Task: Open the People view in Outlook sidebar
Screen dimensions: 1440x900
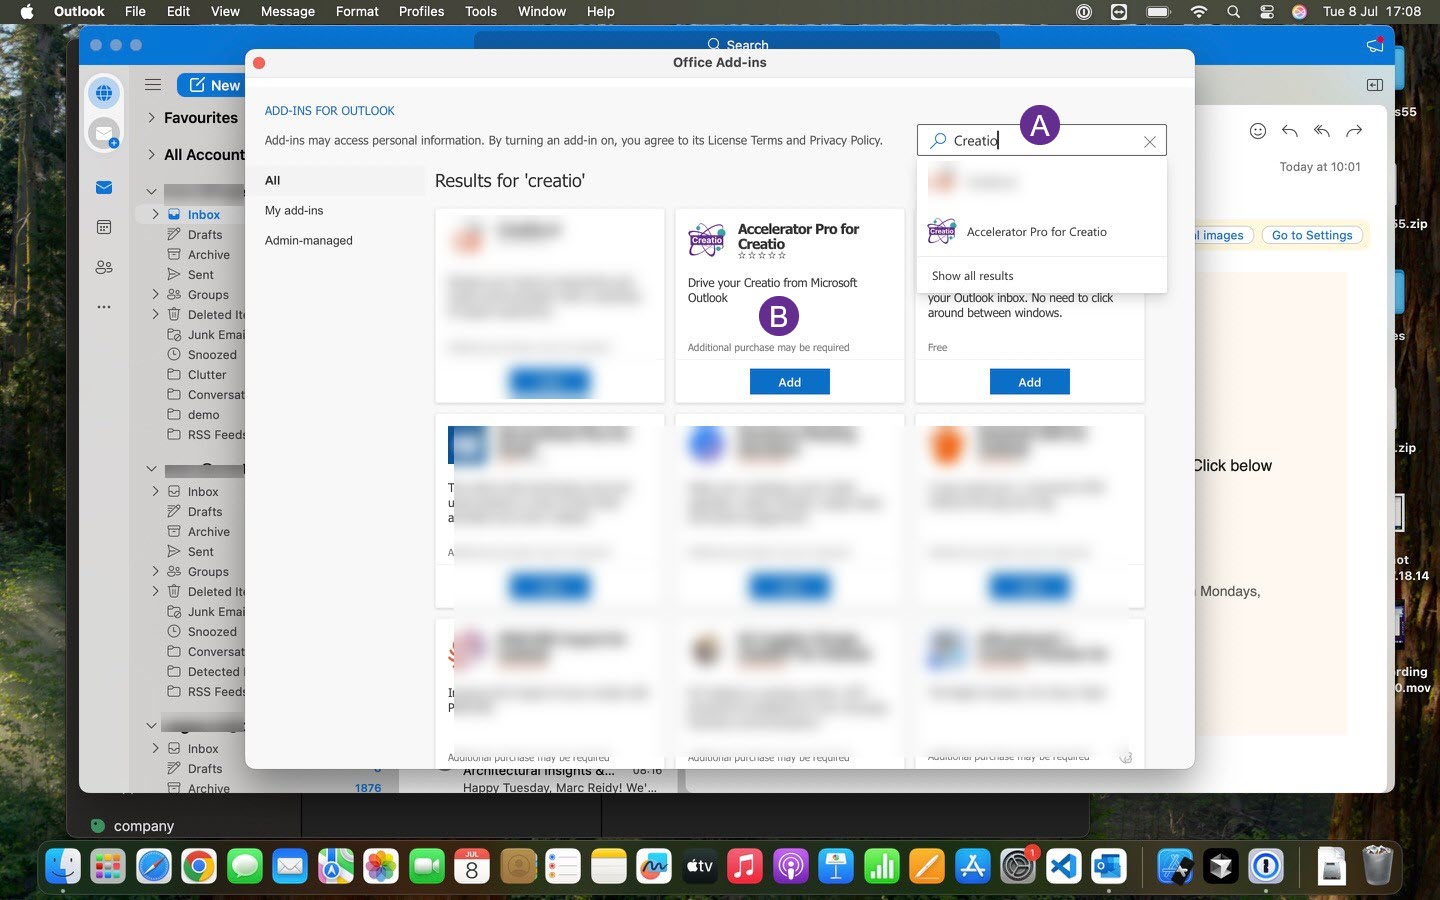Action: tap(104, 267)
